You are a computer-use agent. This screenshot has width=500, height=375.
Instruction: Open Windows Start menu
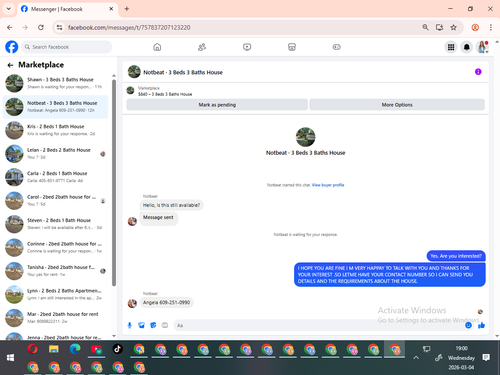pos(10,358)
